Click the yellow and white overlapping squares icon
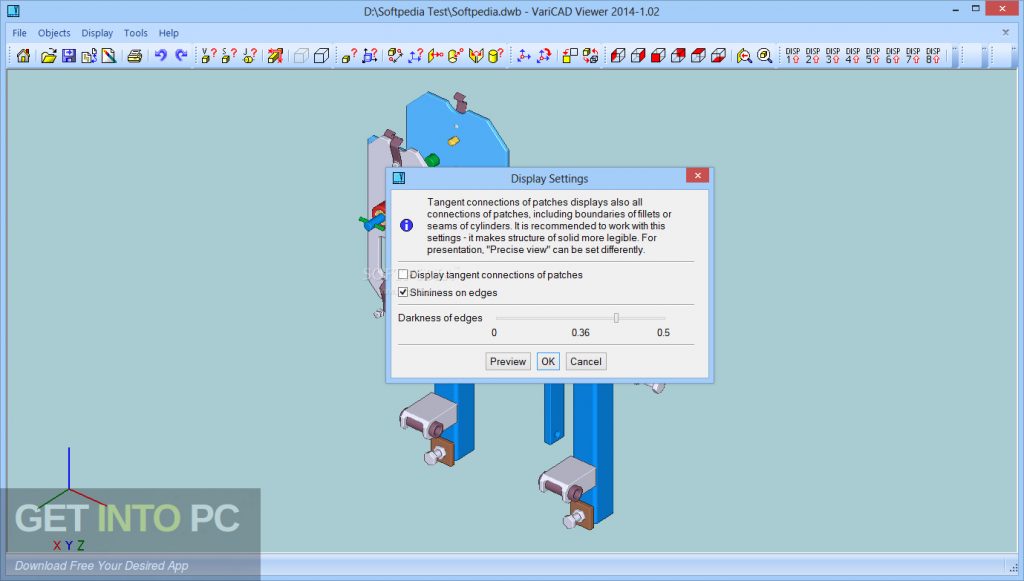Image resolution: width=1024 pixels, height=581 pixels. pos(570,56)
